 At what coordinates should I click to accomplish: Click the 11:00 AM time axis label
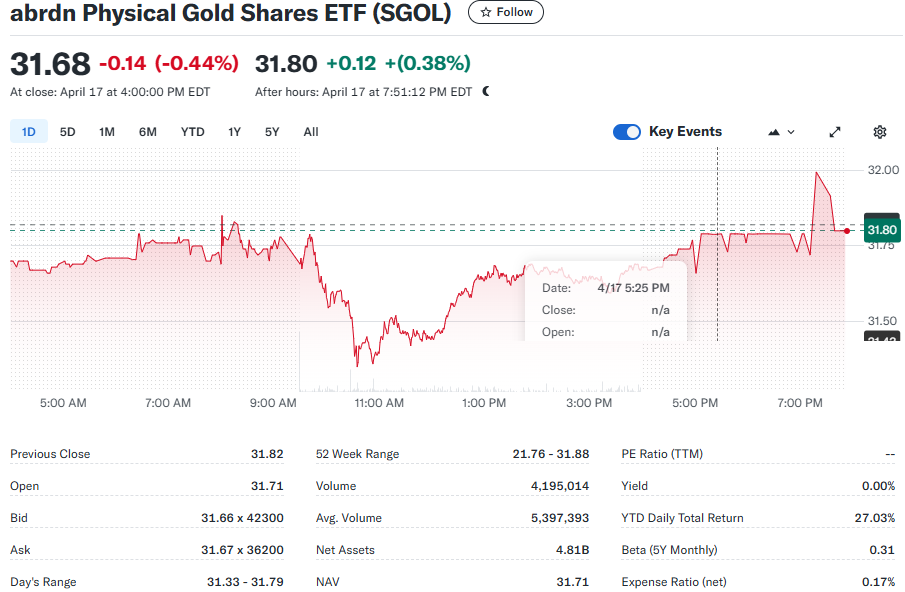pyautogui.click(x=379, y=403)
